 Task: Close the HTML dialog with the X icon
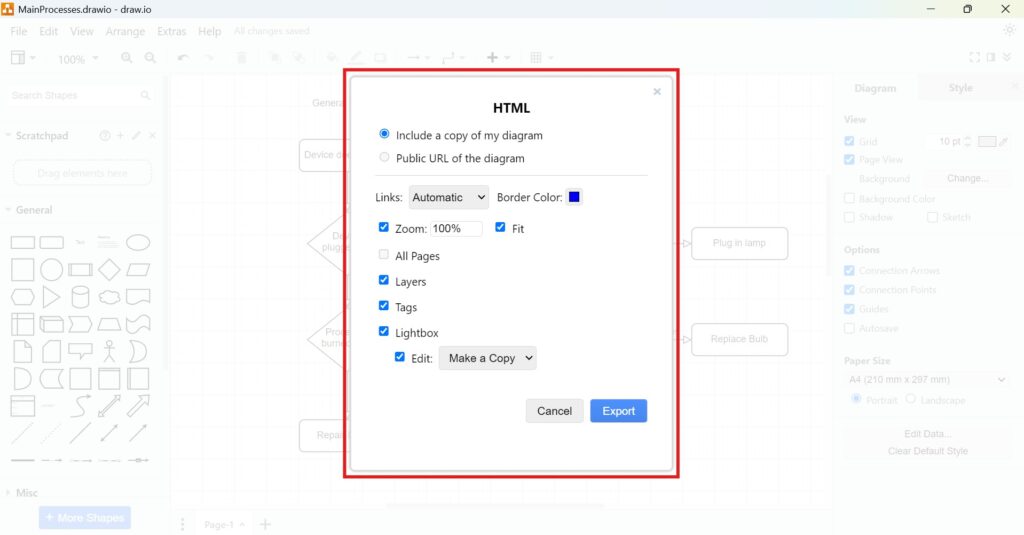[x=657, y=92]
